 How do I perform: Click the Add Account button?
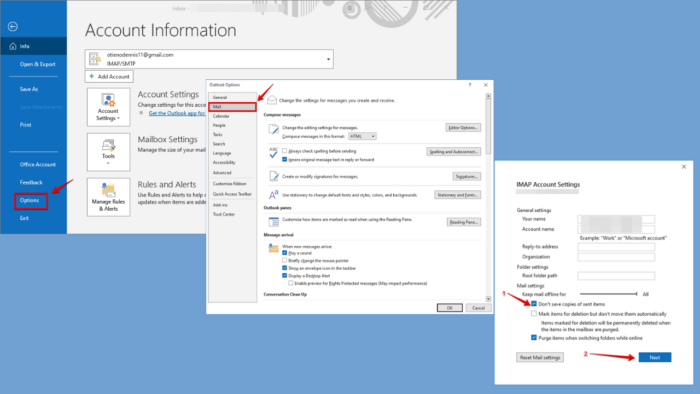click(x=109, y=76)
